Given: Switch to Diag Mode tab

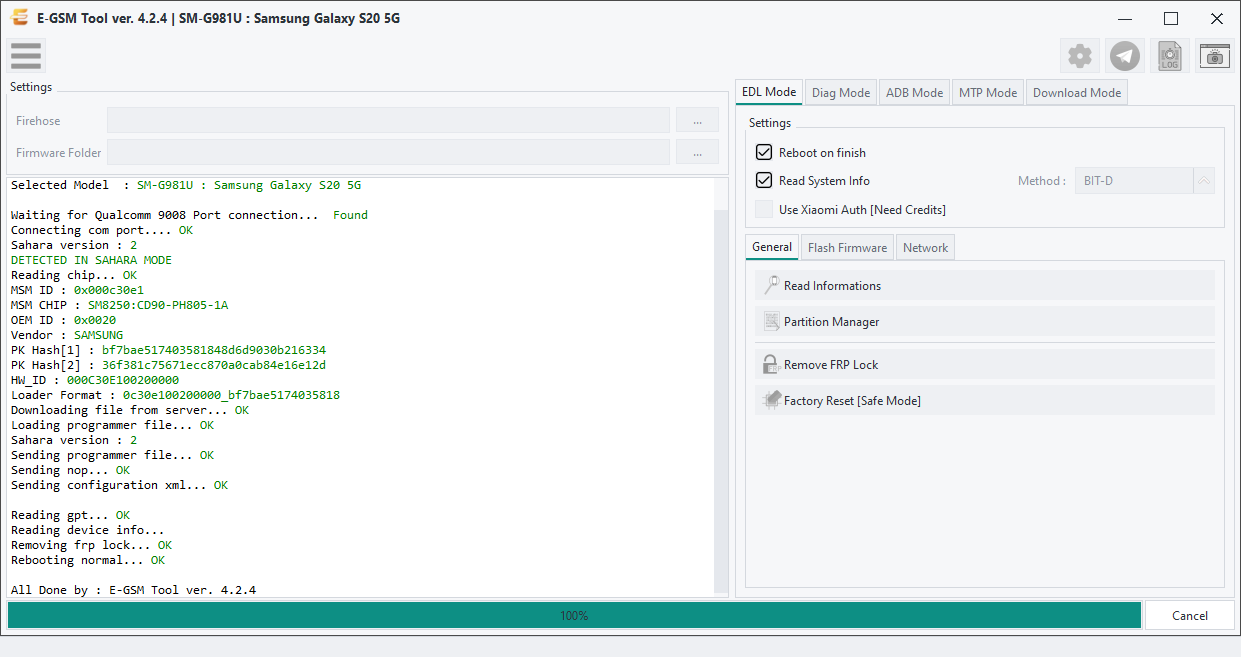Looking at the screenshot, I should pos(841,92).
